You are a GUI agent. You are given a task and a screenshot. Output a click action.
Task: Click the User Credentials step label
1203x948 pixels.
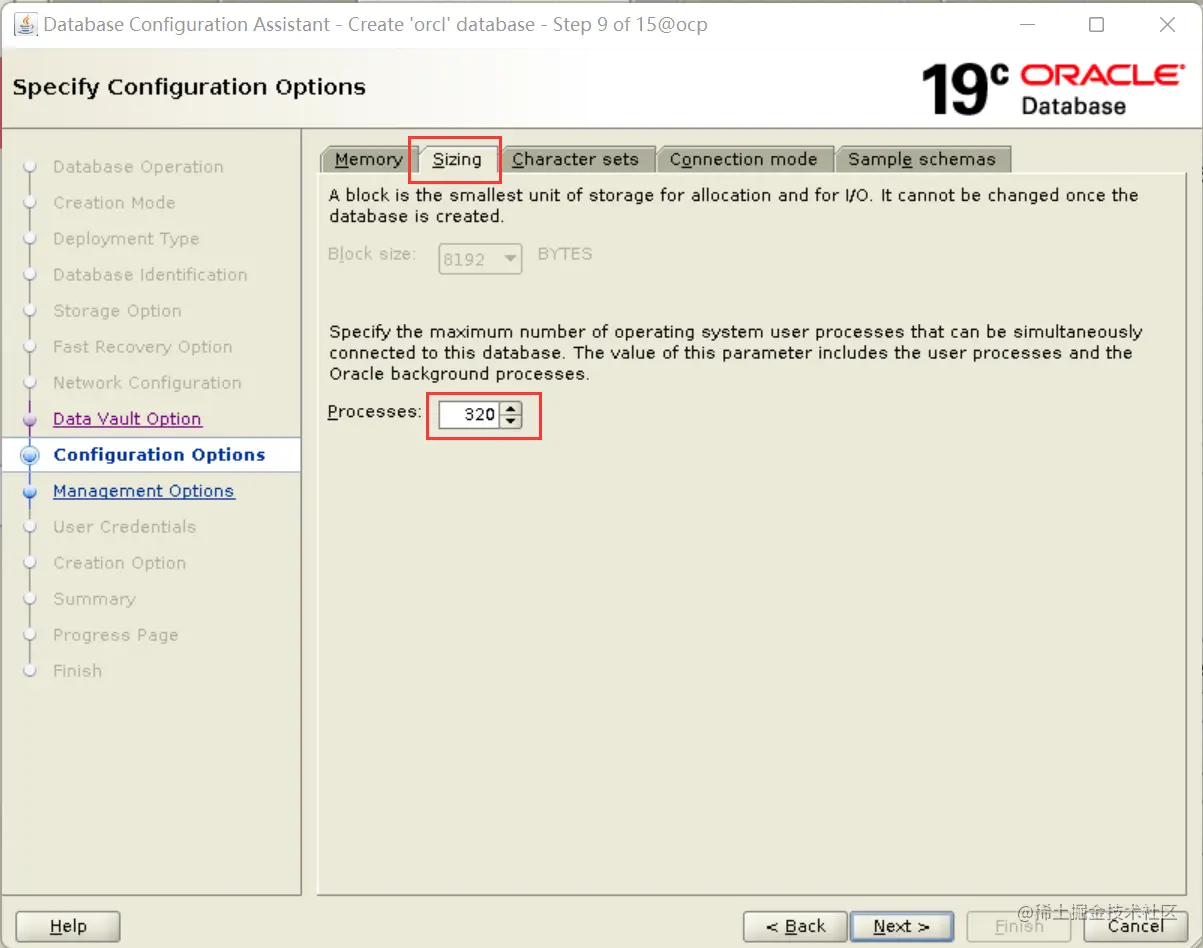pyautogui.click(x=124, y=527)
